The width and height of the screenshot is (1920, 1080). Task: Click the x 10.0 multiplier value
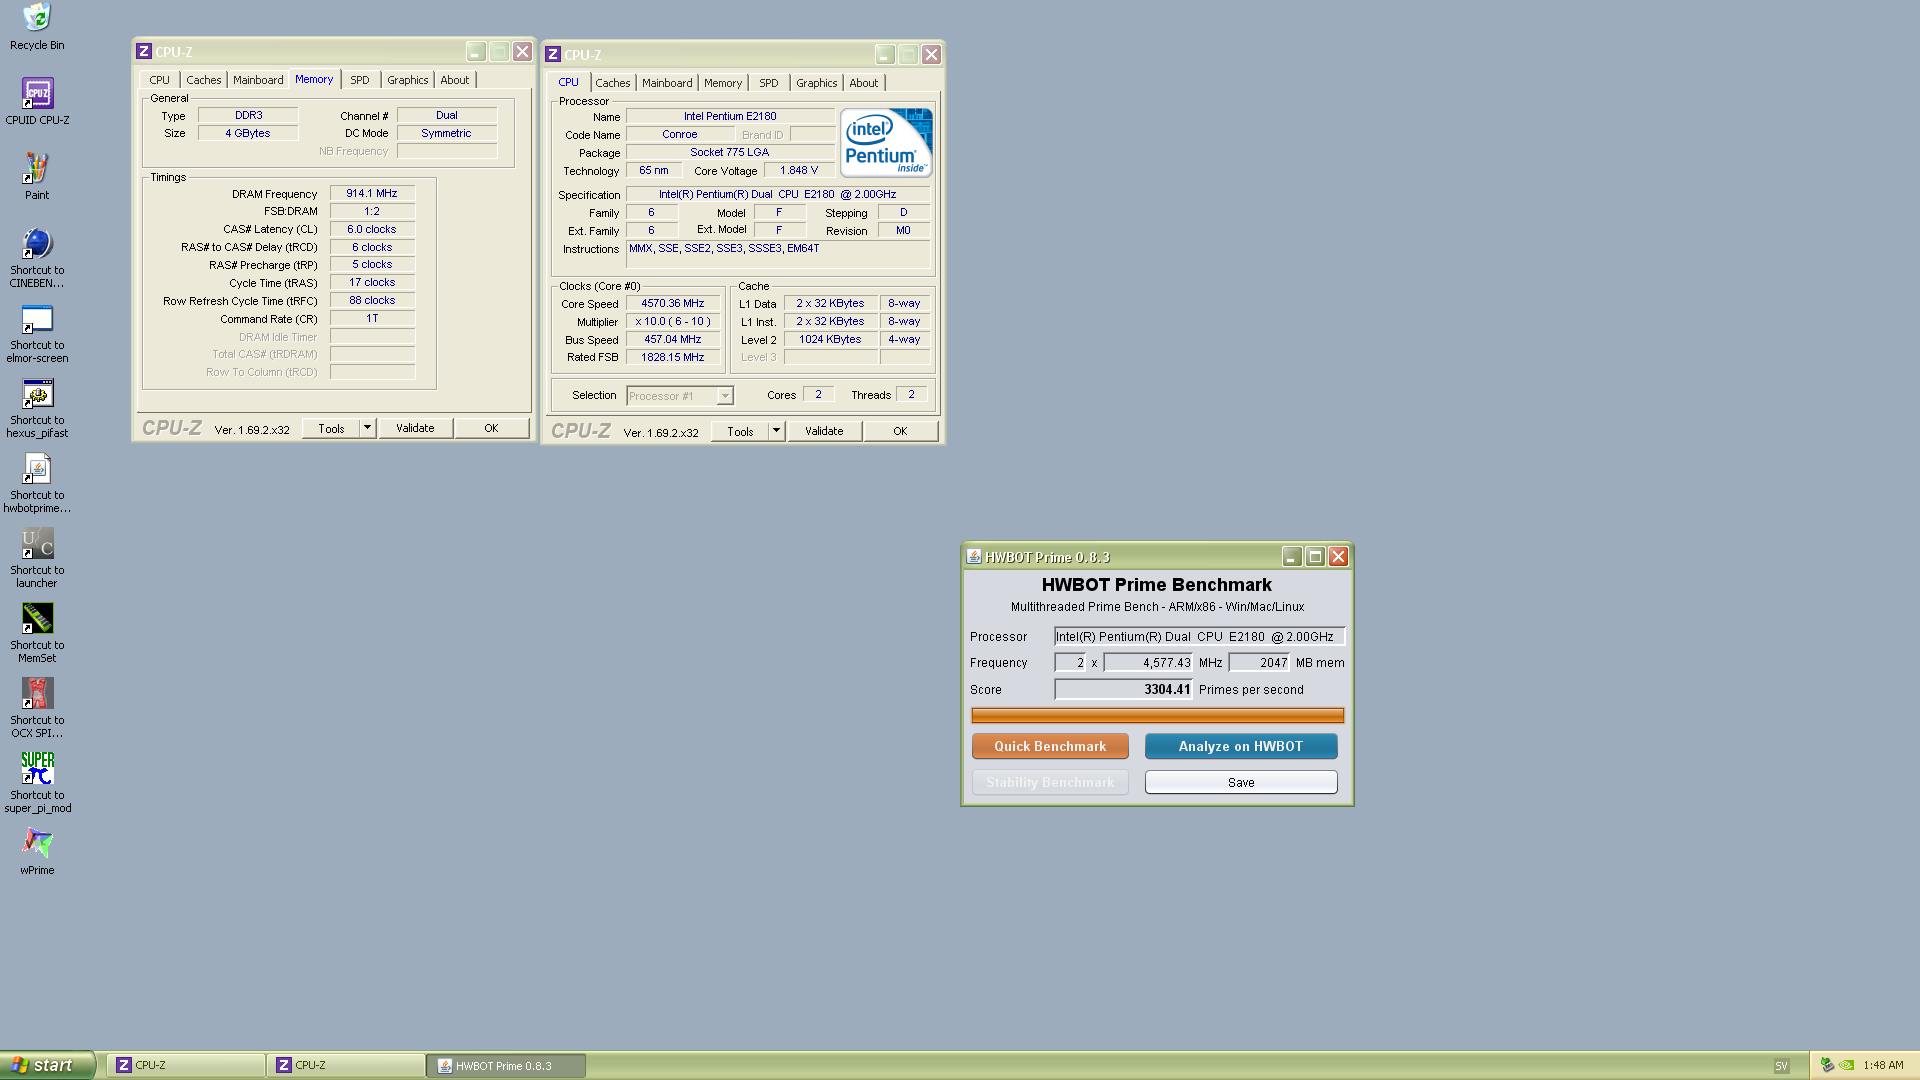[673, 321]
